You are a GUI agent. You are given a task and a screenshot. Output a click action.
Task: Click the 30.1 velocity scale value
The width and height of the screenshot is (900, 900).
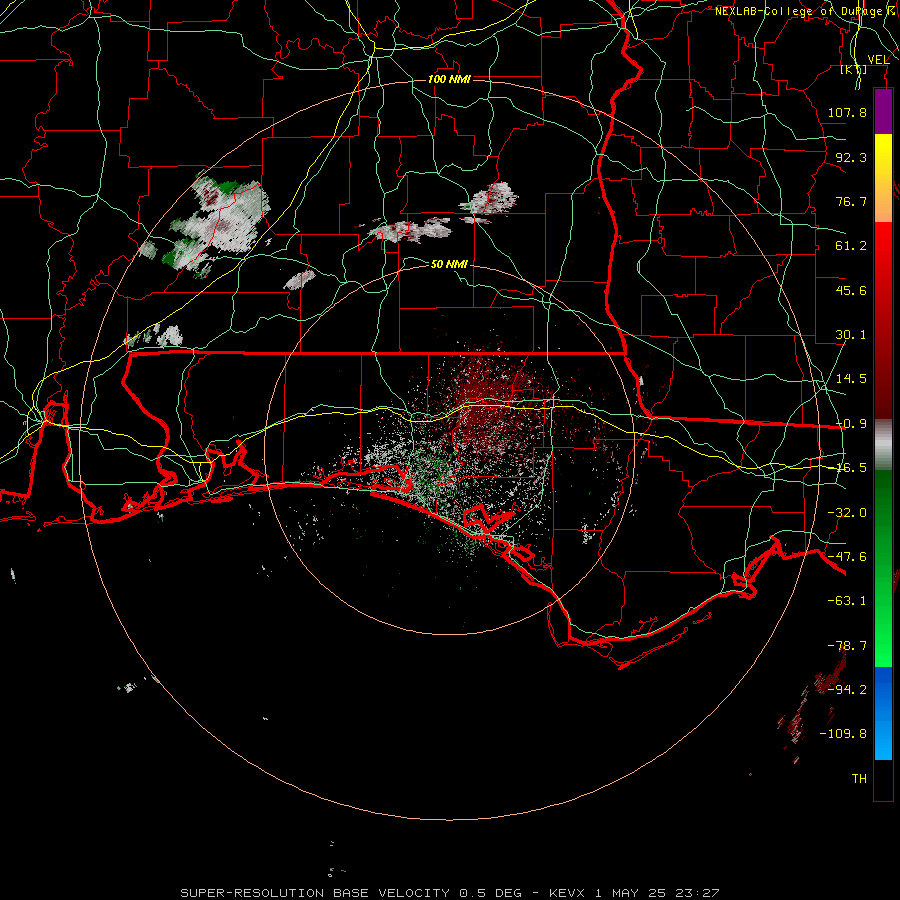tap(851, 335)
